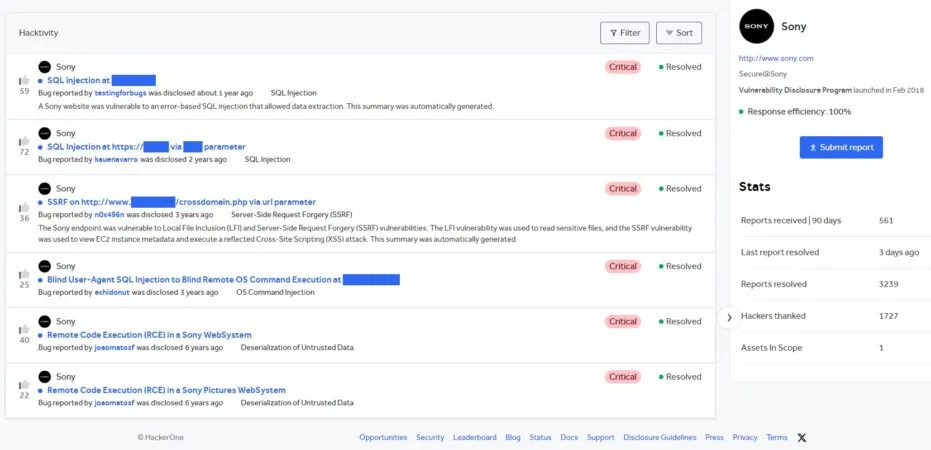Click the Sony logo in the kauenavarro report row
This screenshot has height=450, width=931.
(x=45, y=134)
